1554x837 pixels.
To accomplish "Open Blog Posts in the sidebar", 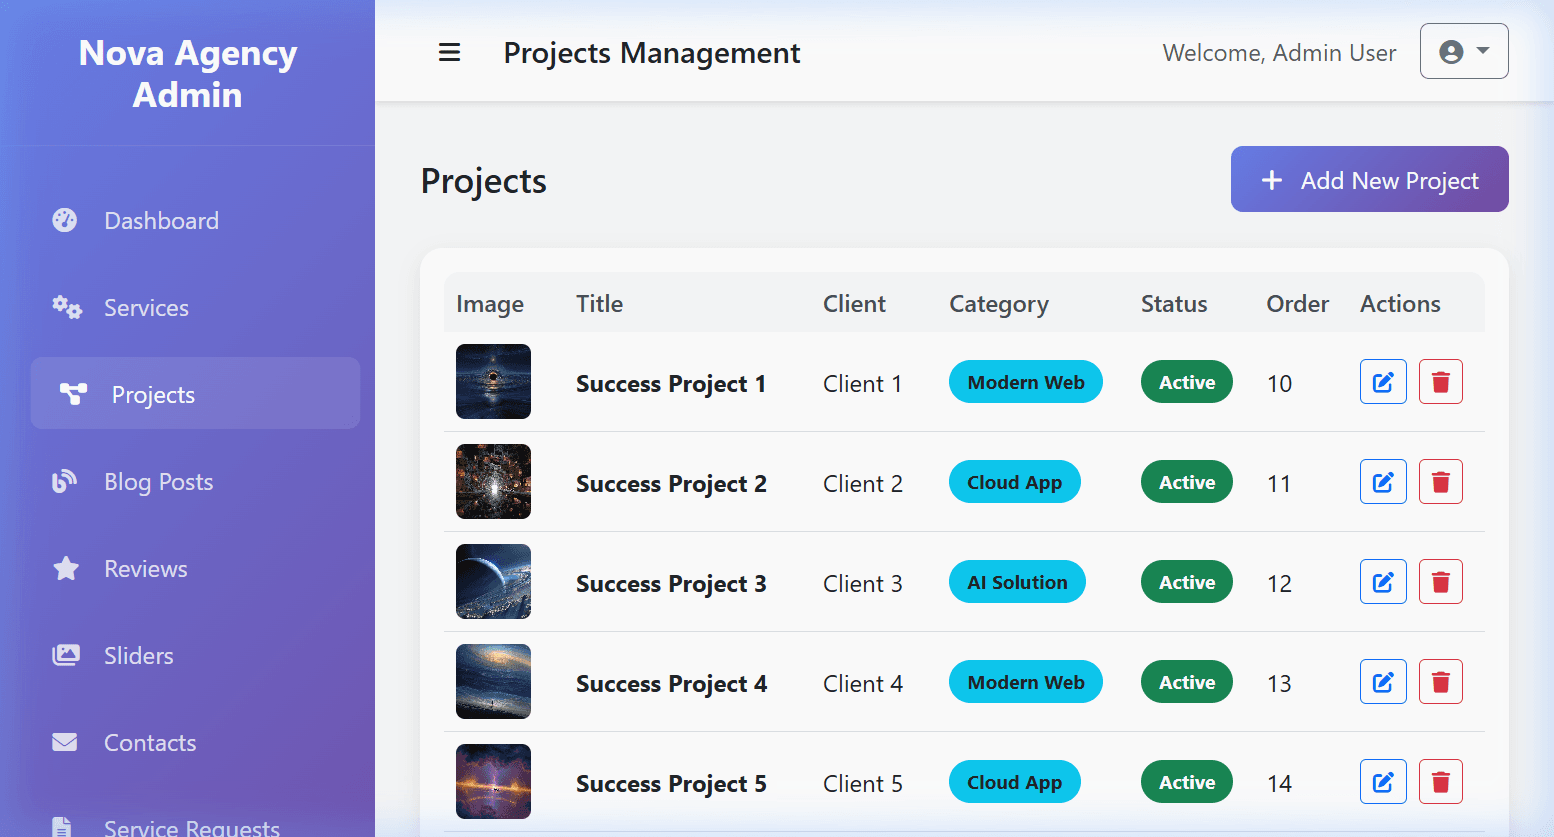I will 195,481.
